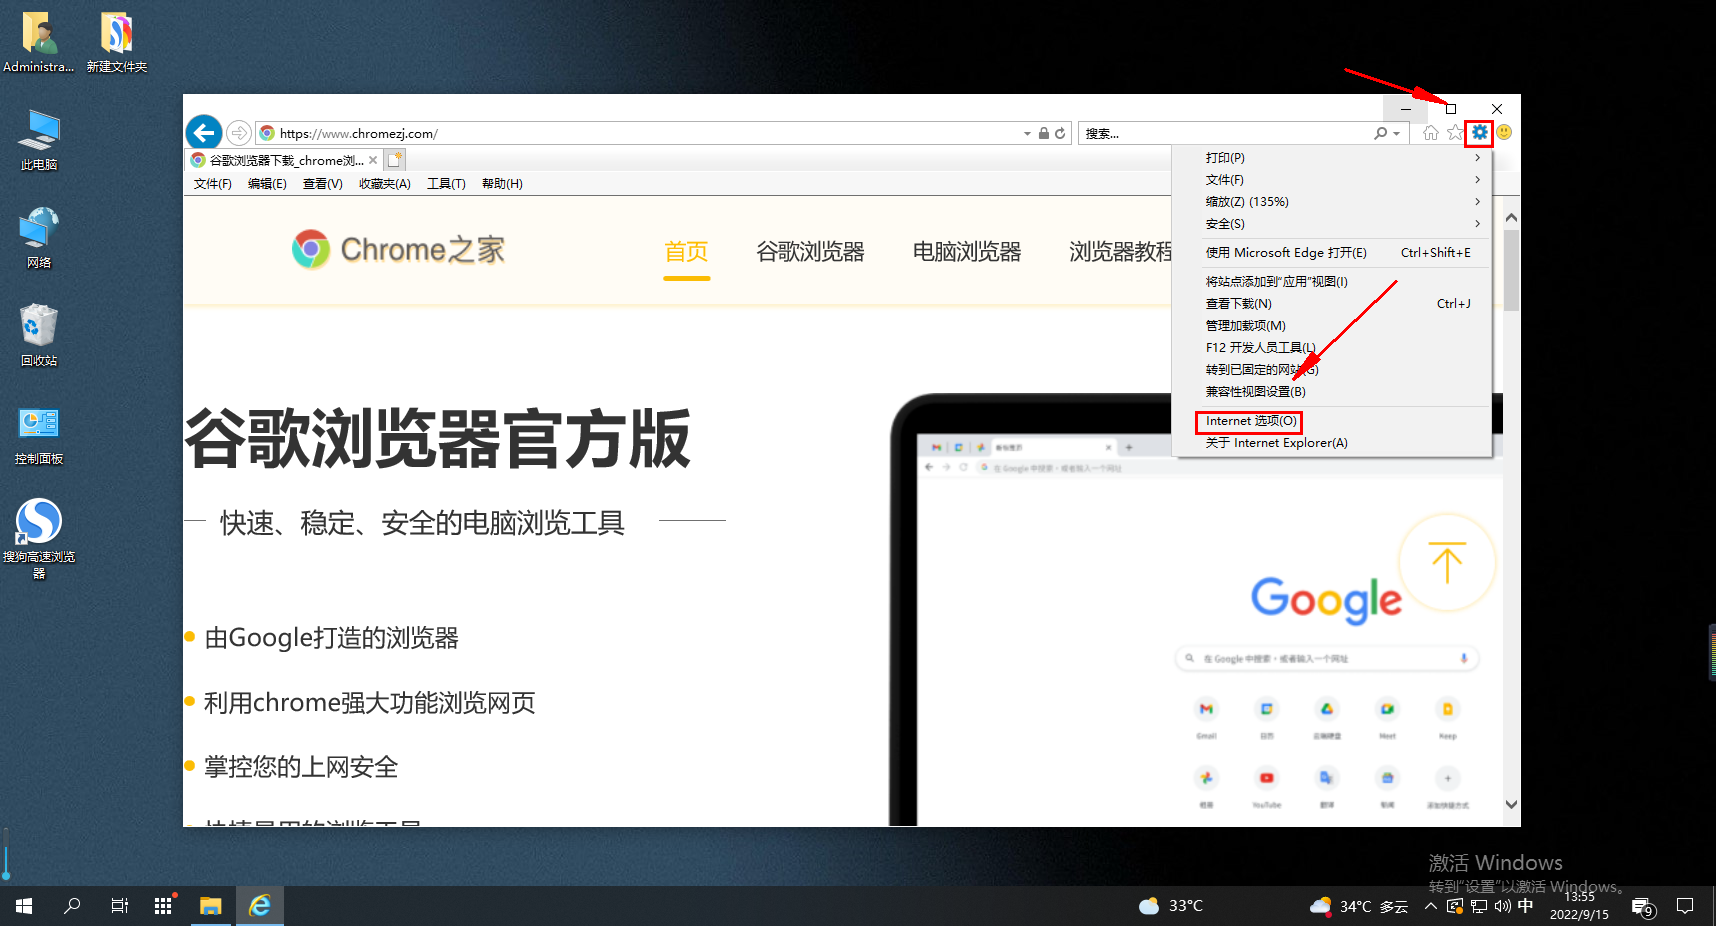Open 新建文件夹 desktop folder
The width and height of the screenshot is (1716, 926).
pyautogui.click(x=116, y=43)
